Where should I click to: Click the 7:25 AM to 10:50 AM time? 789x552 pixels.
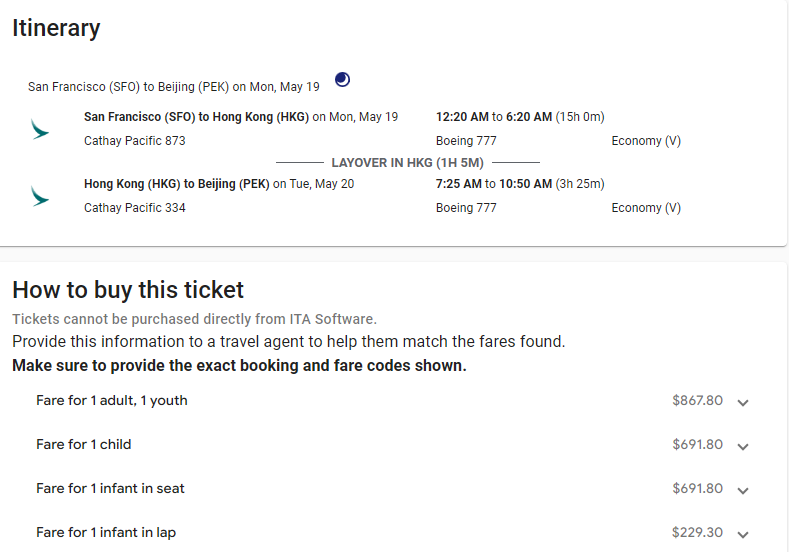tap(494, 184)
